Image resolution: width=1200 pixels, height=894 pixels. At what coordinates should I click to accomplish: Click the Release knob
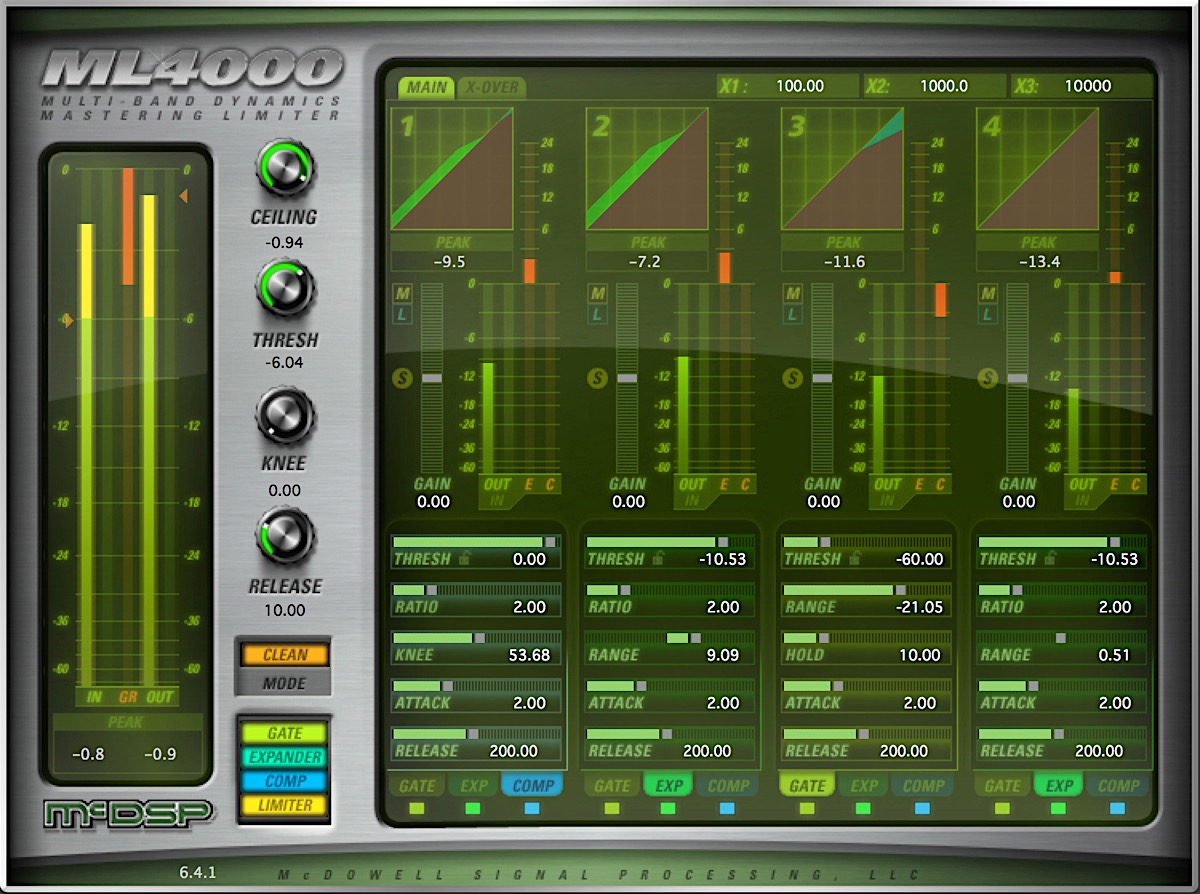click(285, 537)
